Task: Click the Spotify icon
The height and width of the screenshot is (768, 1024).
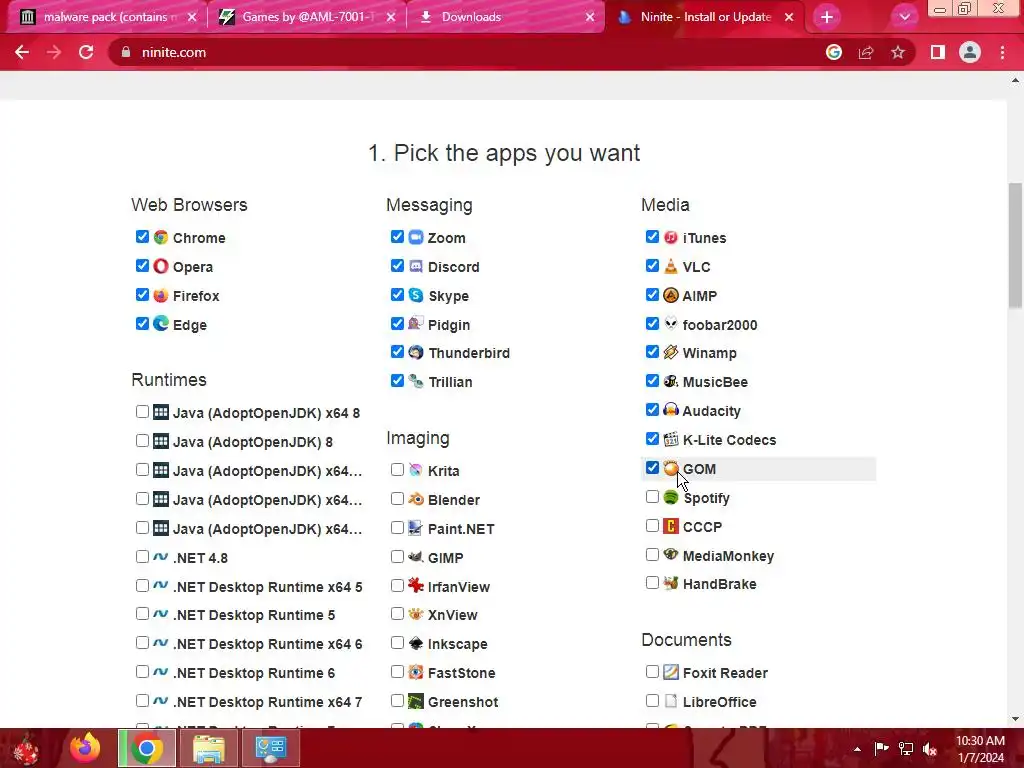Action: pyautogui.click(x=671, y=497)
